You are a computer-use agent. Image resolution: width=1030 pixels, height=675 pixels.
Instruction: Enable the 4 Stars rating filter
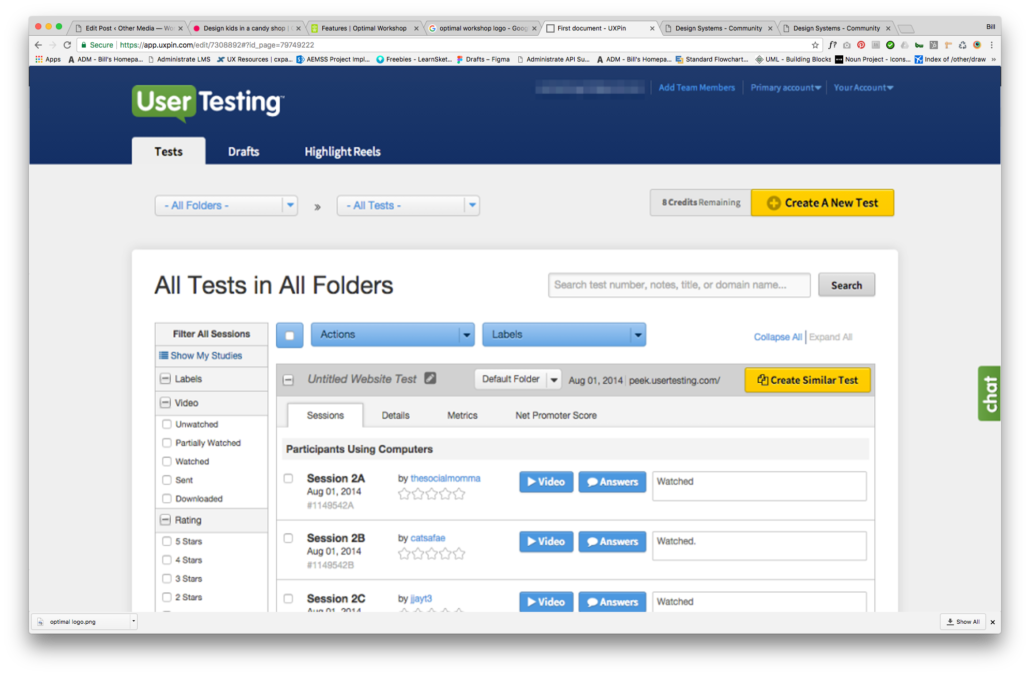(x=167, y=559)
